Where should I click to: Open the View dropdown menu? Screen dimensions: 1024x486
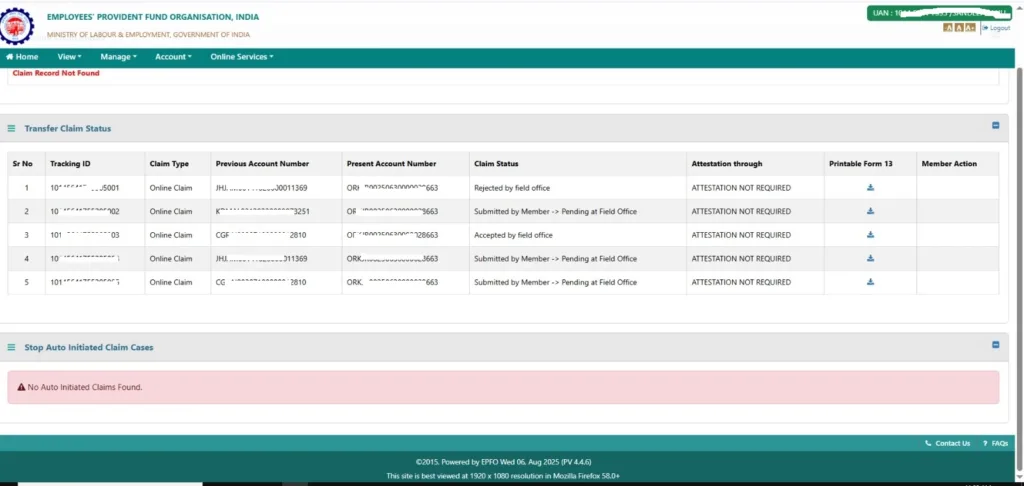[x=69, y=57]
